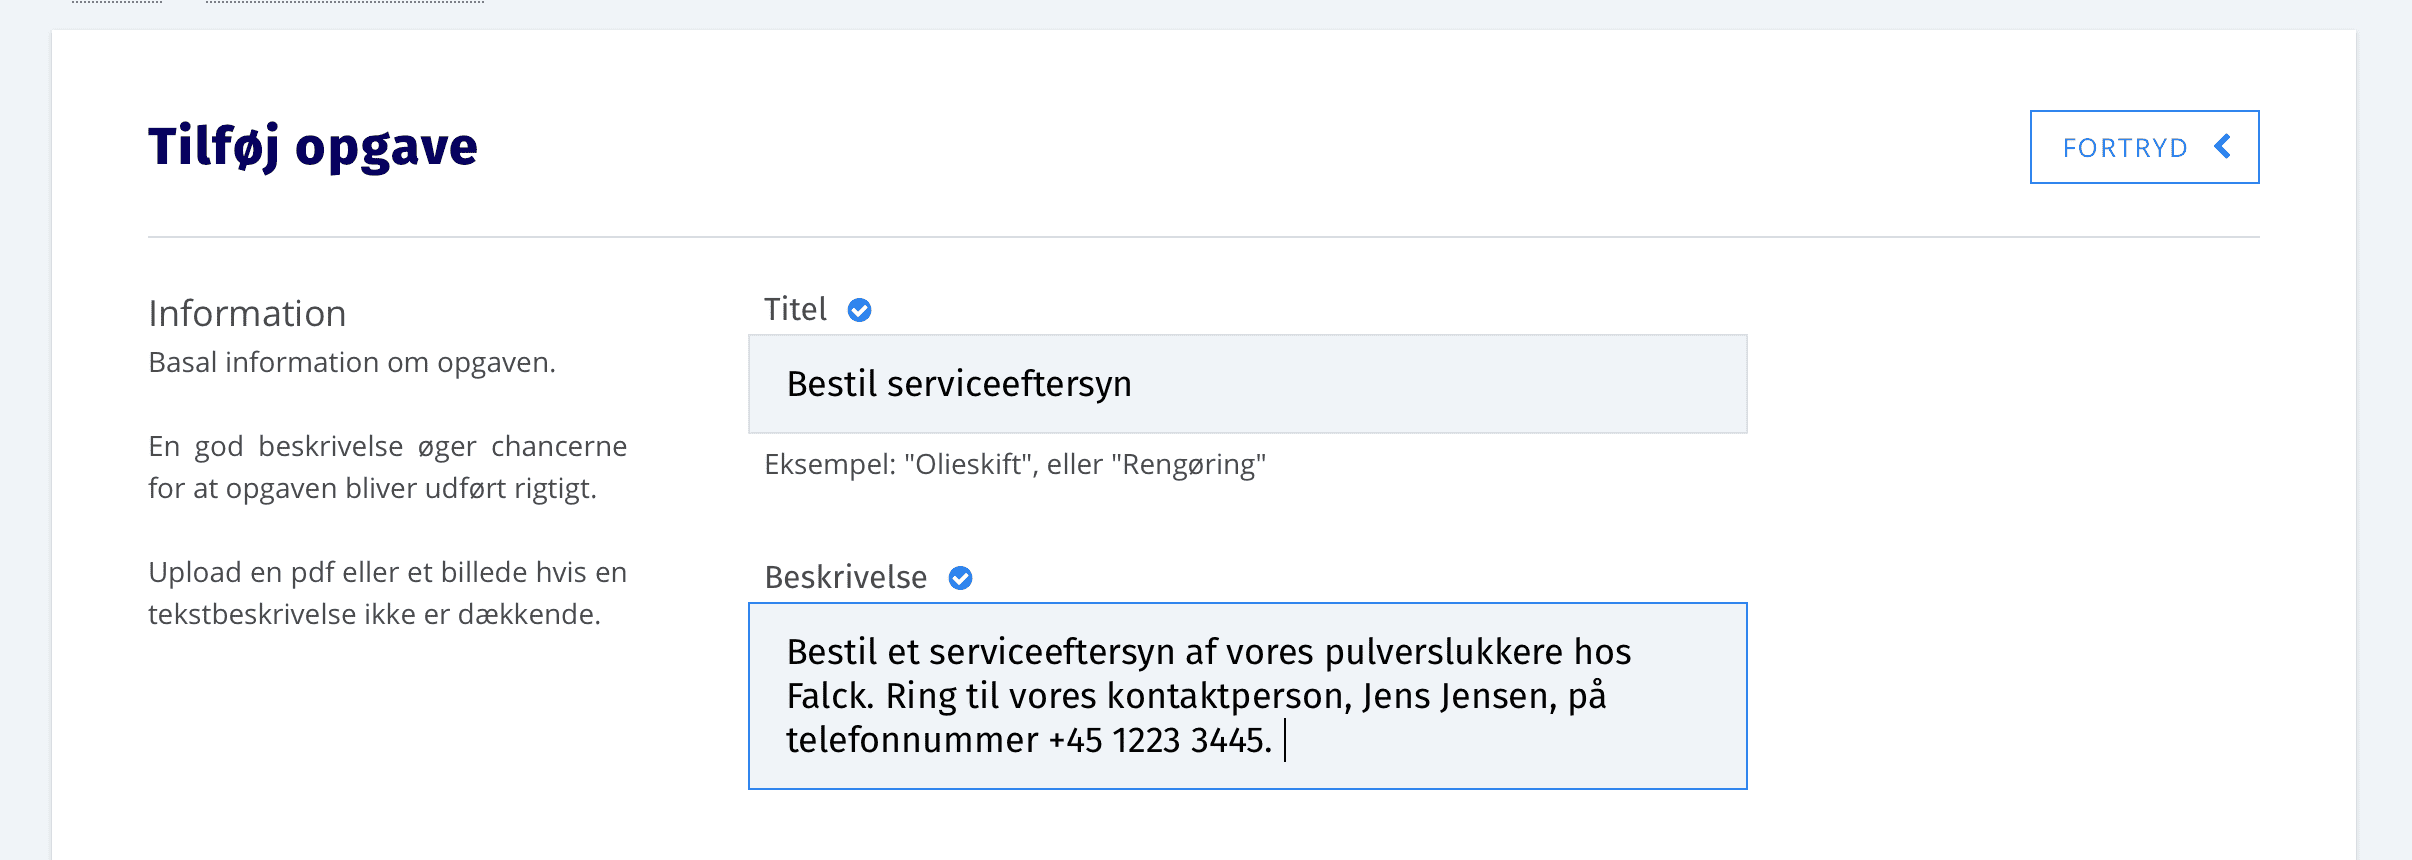Click the word "serviceeftersyn" in the Titel field
The image size is (2412, 860).
point(1009,384)
